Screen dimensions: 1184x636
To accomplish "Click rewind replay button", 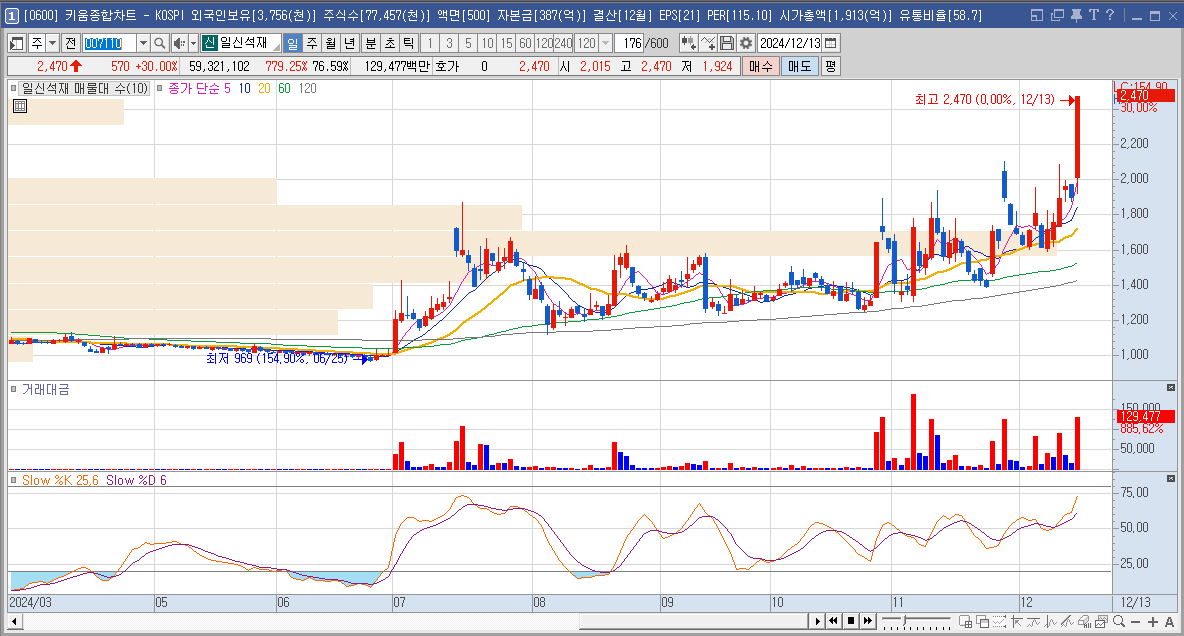I will pos(834,621).
